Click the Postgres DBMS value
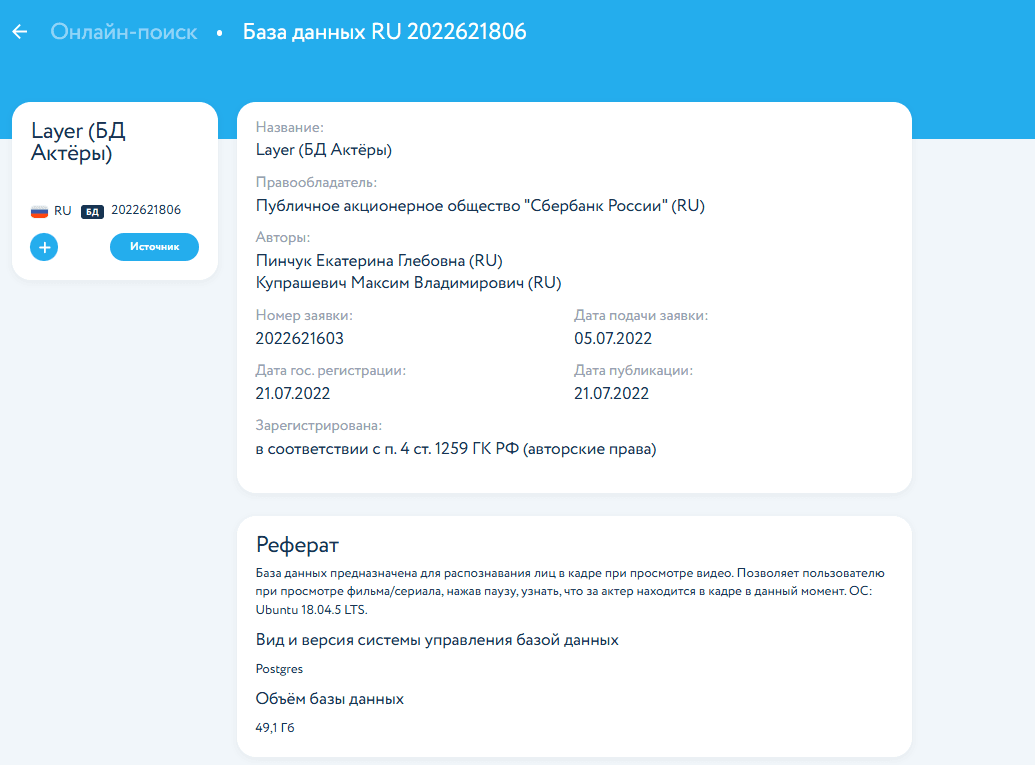 (280, 669)
